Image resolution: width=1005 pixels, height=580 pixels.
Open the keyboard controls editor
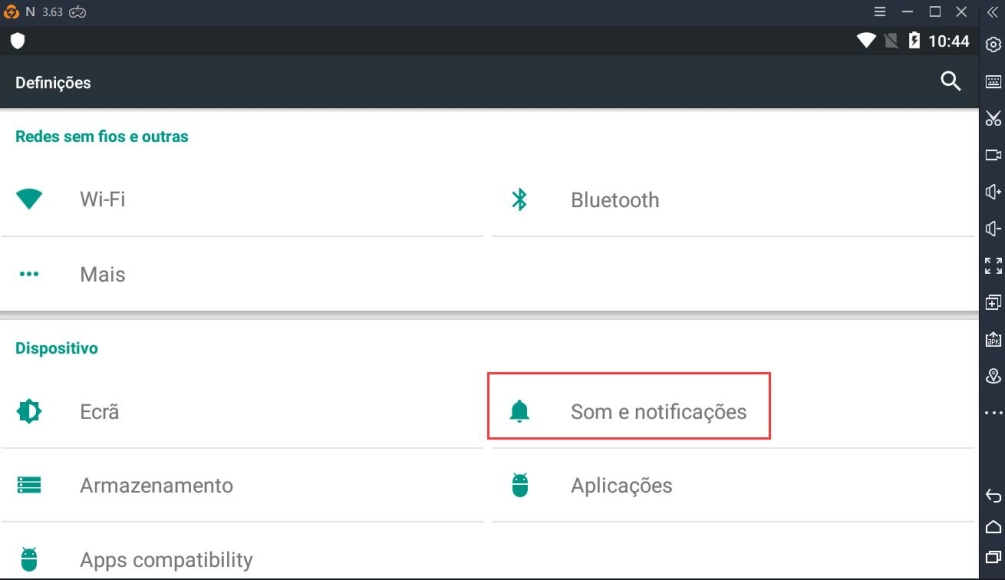pyautogui.click(x=991, y=80)
